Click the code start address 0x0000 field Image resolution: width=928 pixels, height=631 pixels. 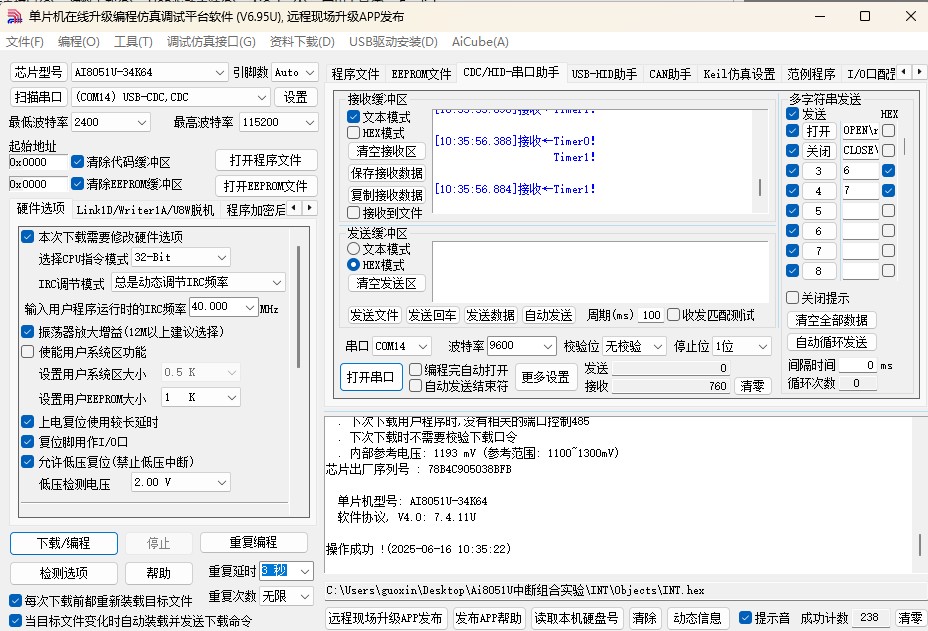pos(38,162)
